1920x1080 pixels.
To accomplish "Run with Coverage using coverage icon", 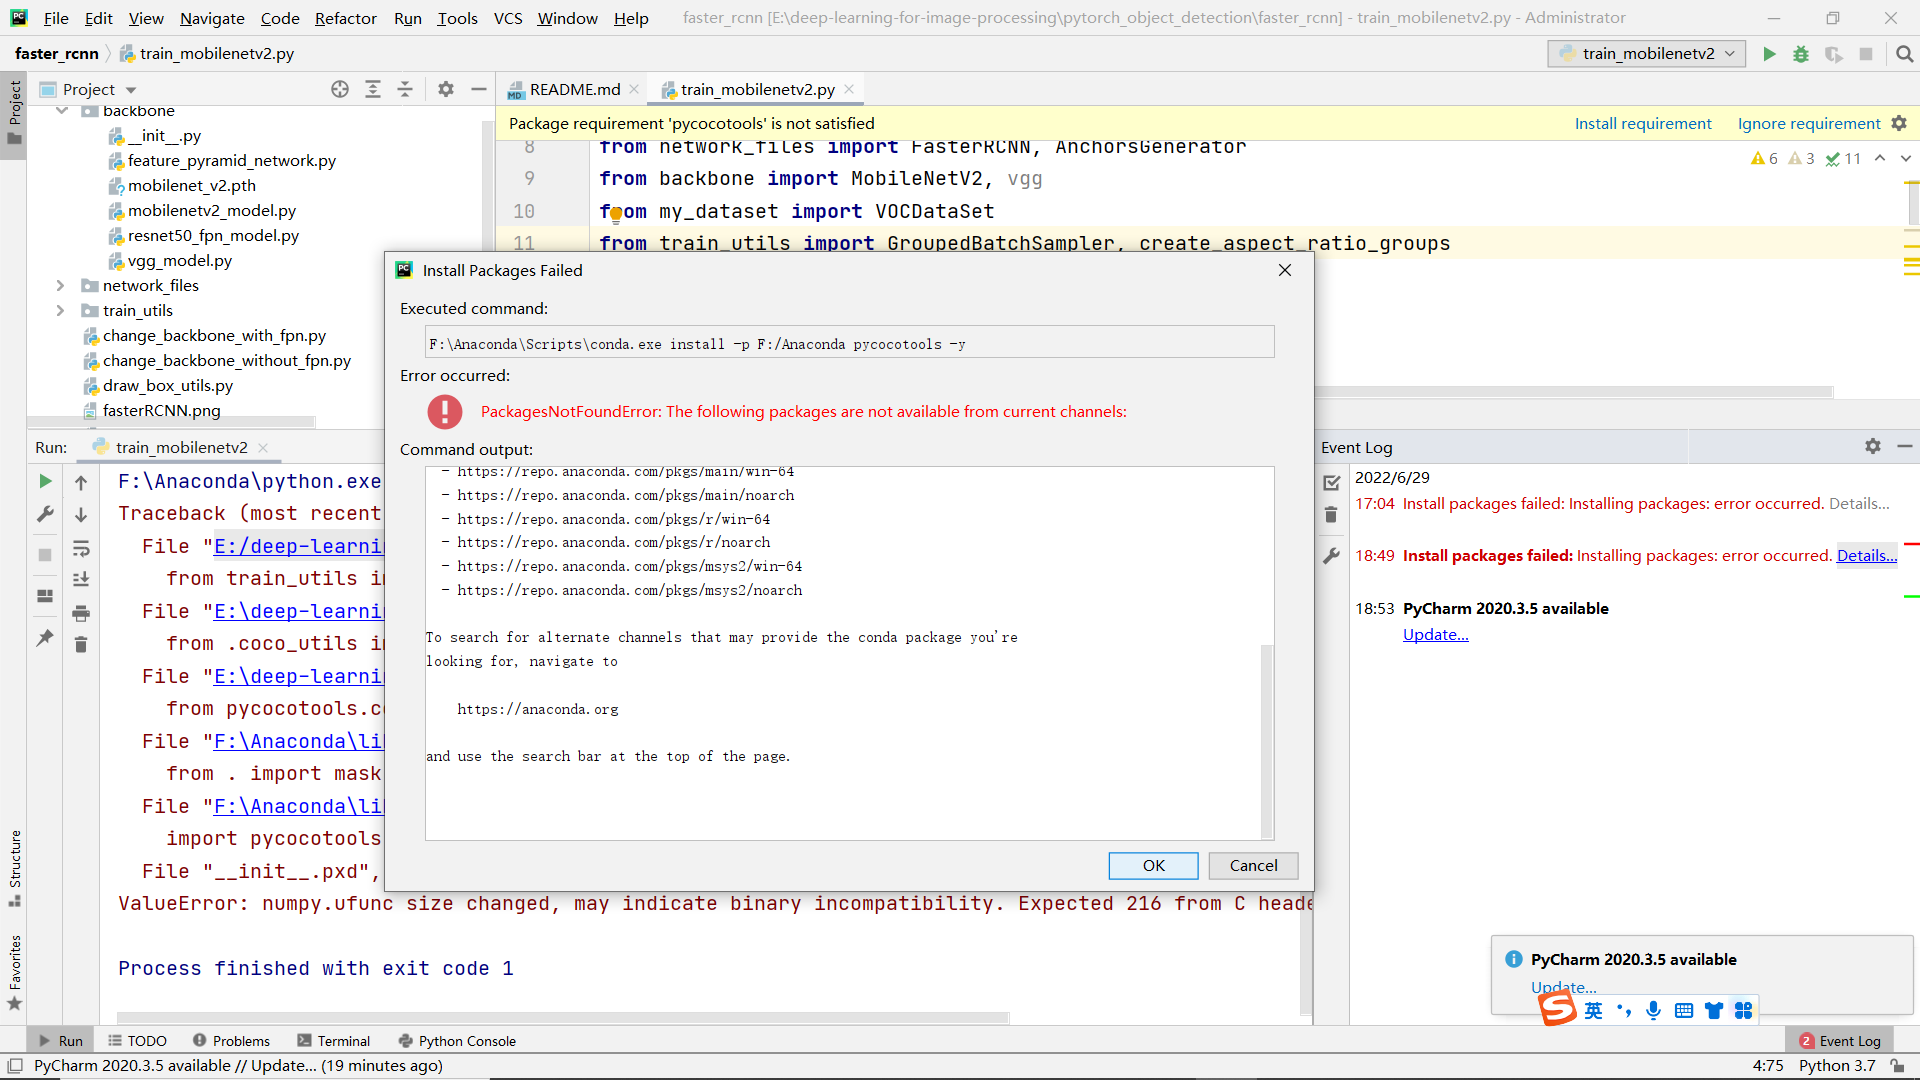I will (1835, 54).
